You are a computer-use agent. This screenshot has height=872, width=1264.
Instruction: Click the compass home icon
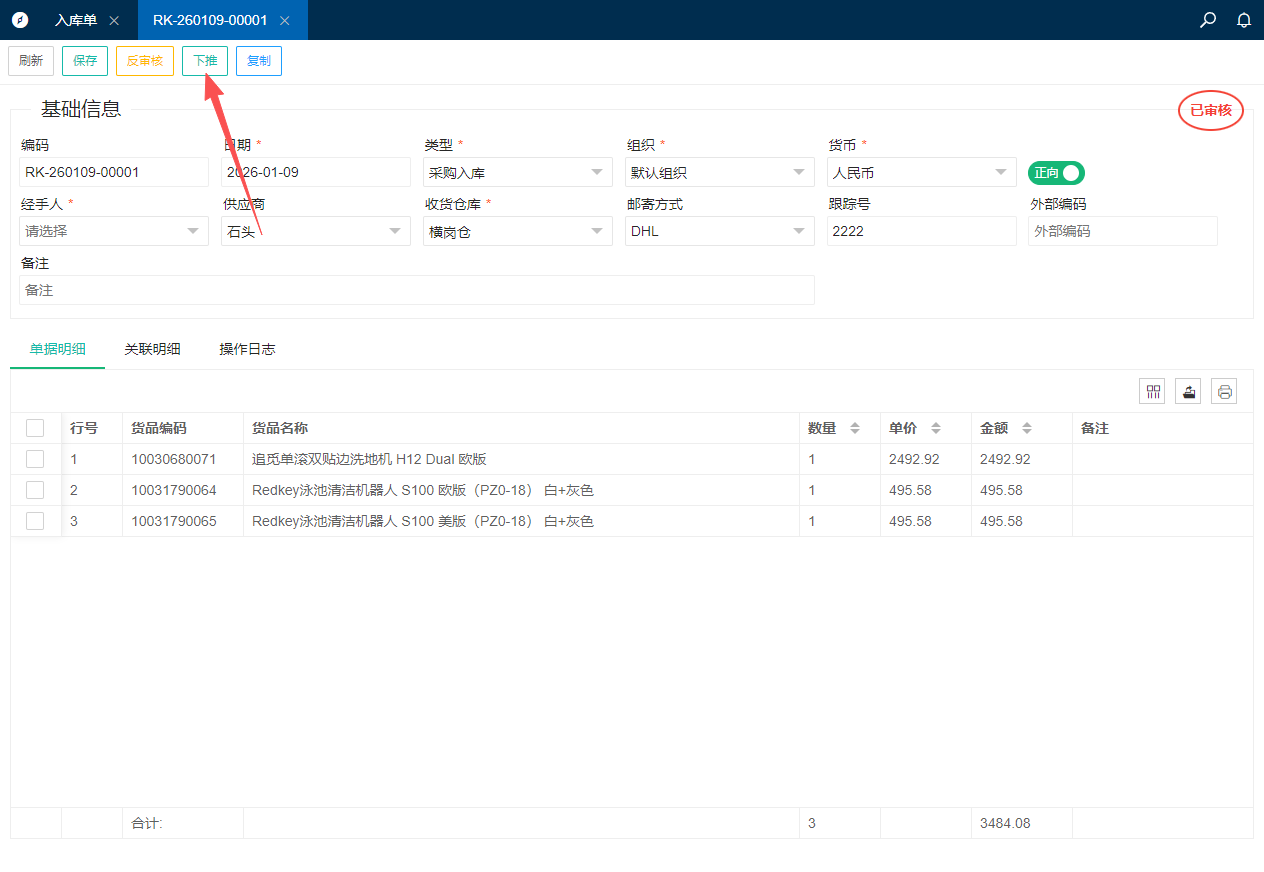[x=20, y=20]
